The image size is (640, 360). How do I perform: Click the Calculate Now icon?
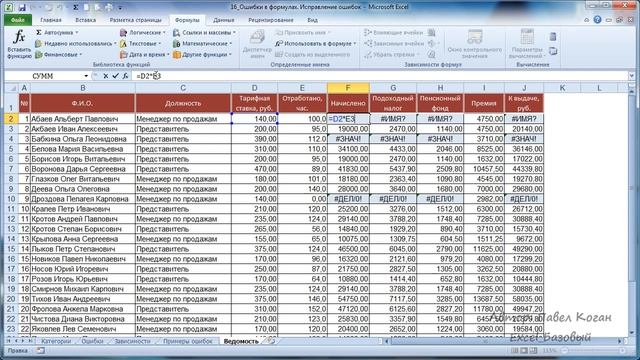[x=553, y=36]
